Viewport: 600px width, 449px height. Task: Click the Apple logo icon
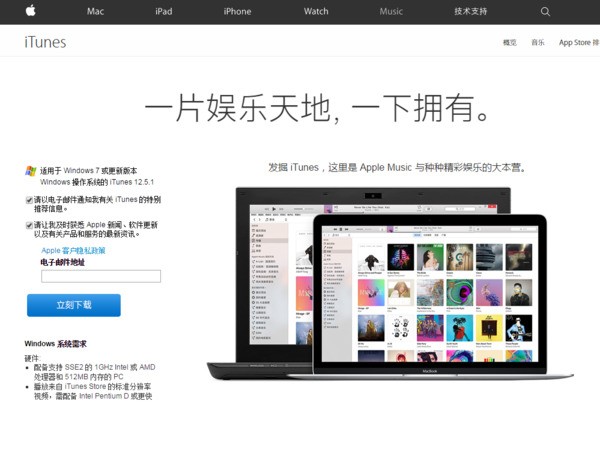coord(31,11)
